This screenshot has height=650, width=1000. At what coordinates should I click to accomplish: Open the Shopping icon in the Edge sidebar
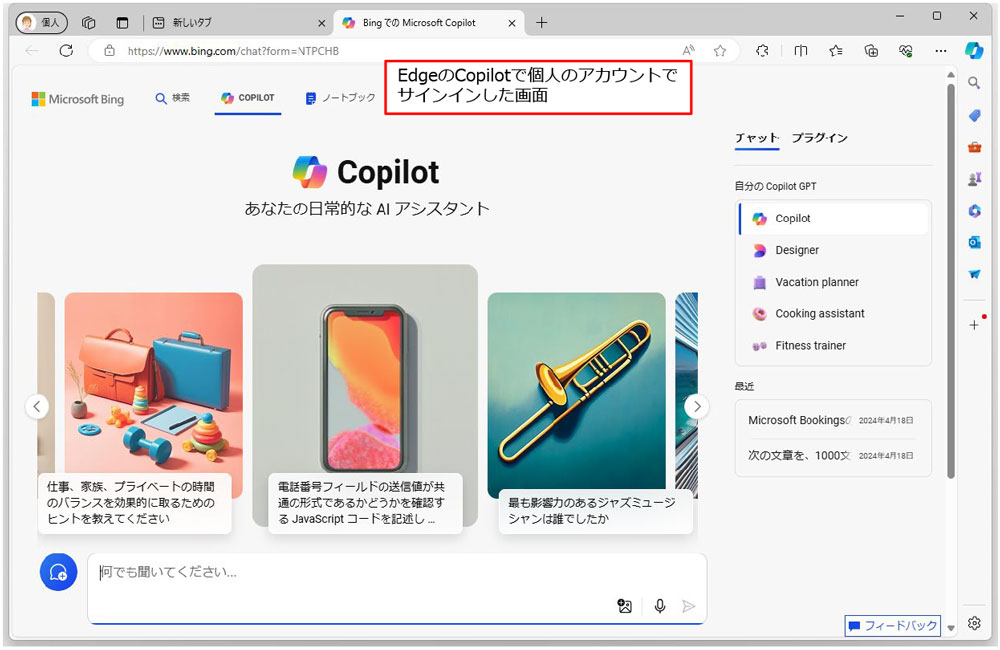[974, 115]
